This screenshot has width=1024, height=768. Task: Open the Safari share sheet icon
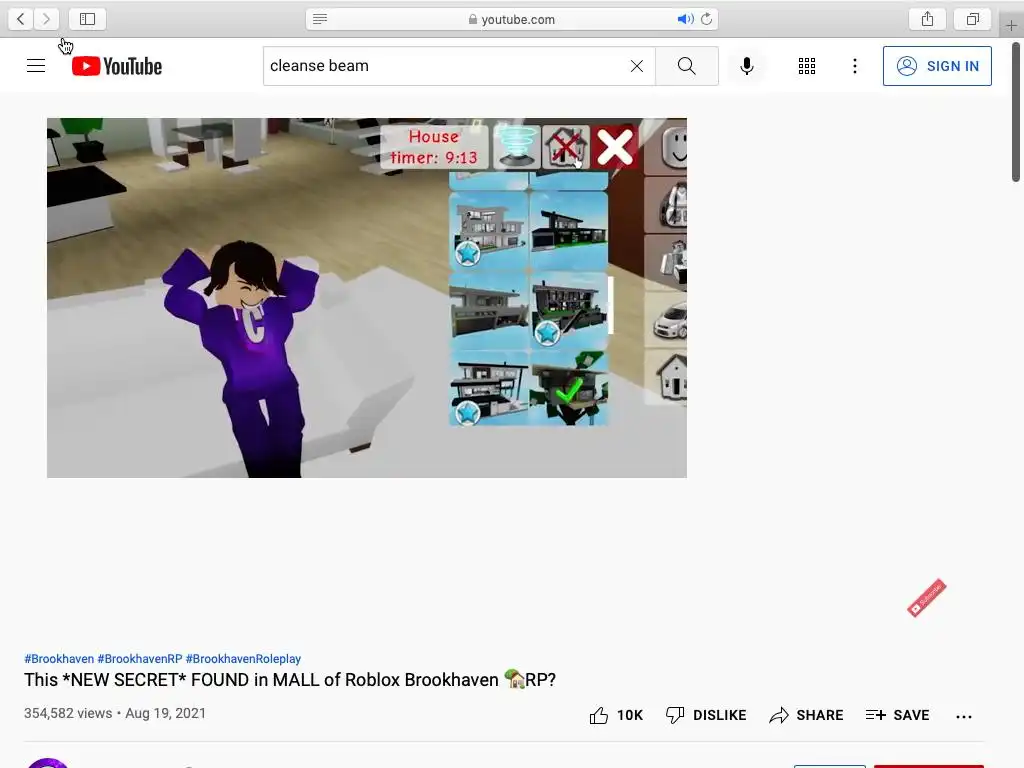[x=927, y=19]
